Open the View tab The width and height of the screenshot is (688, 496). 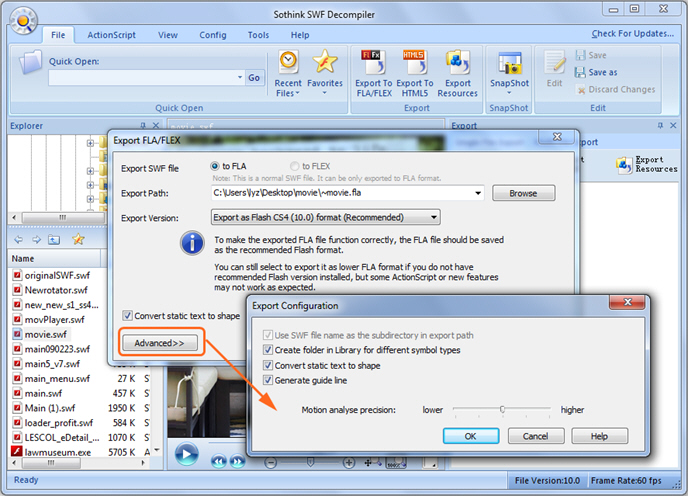tap(168, 35)
